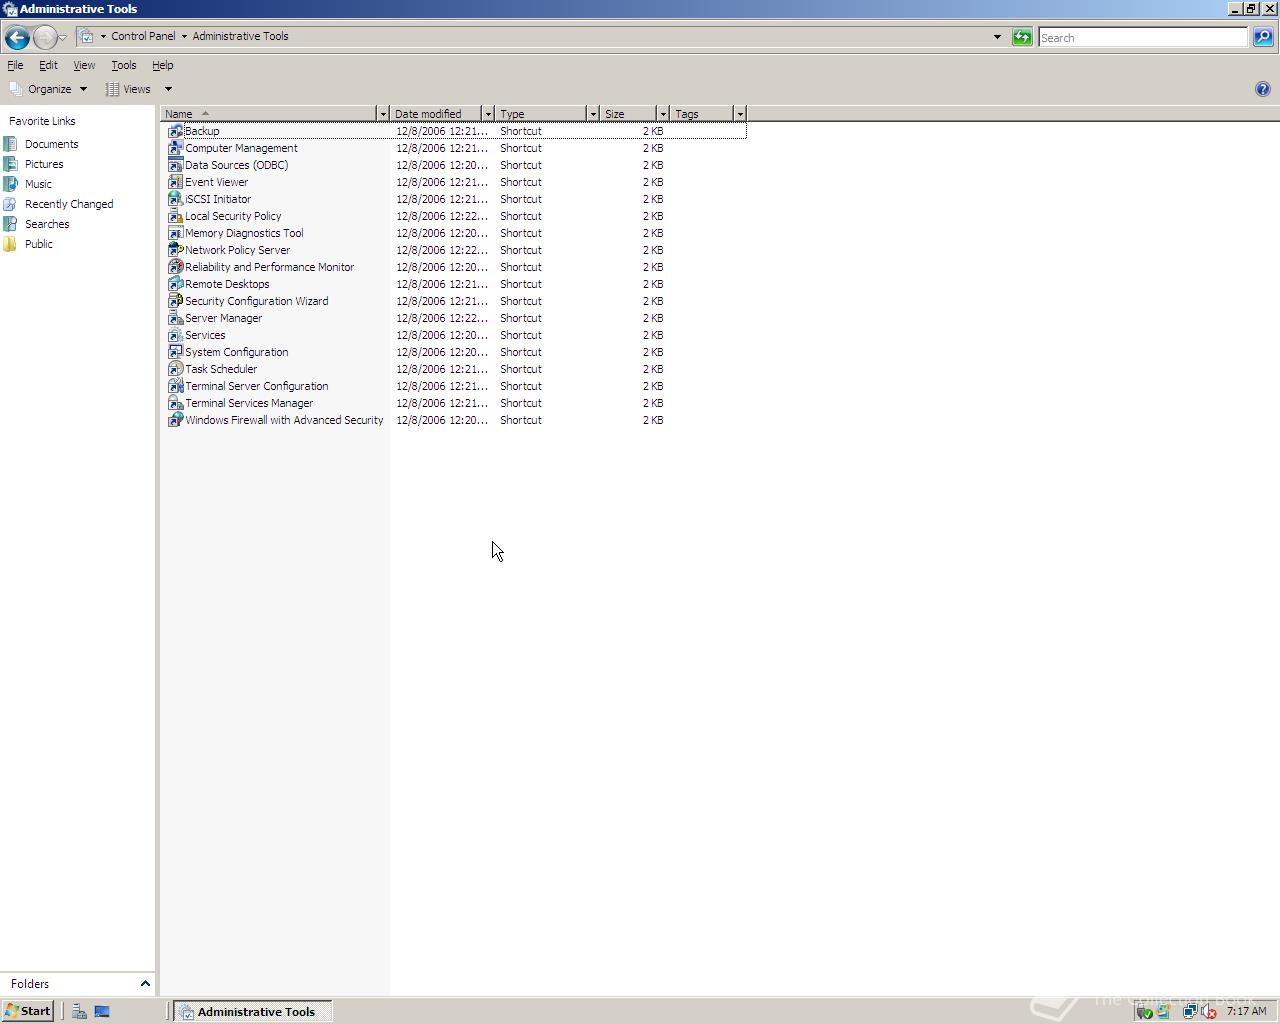Click the network tray icon
1280x1024 pixels.
pos(1189,1011)
